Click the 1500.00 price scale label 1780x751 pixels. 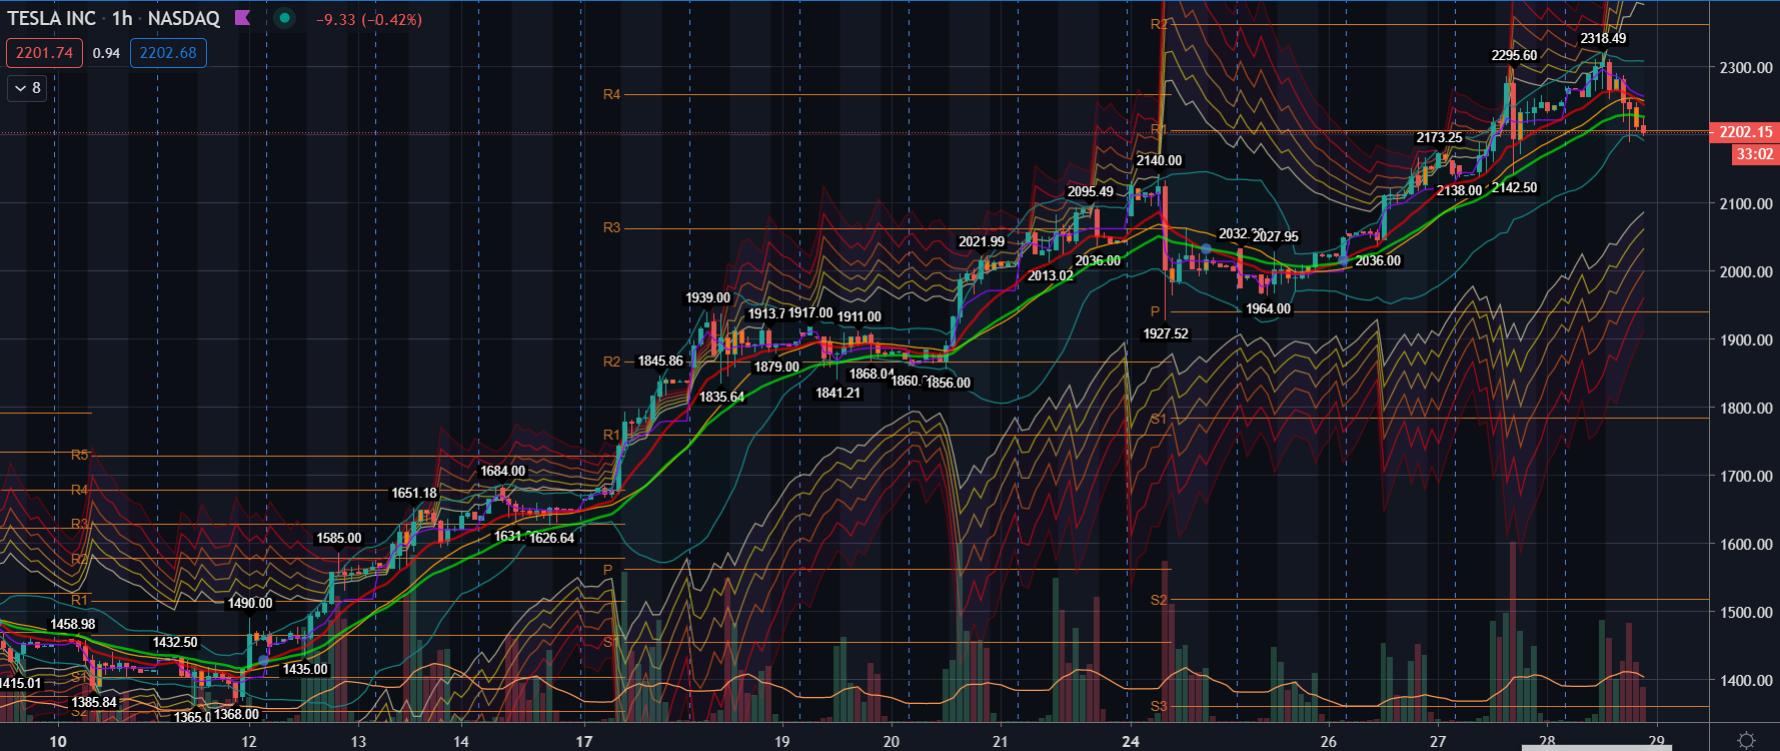pos(1745,612)
